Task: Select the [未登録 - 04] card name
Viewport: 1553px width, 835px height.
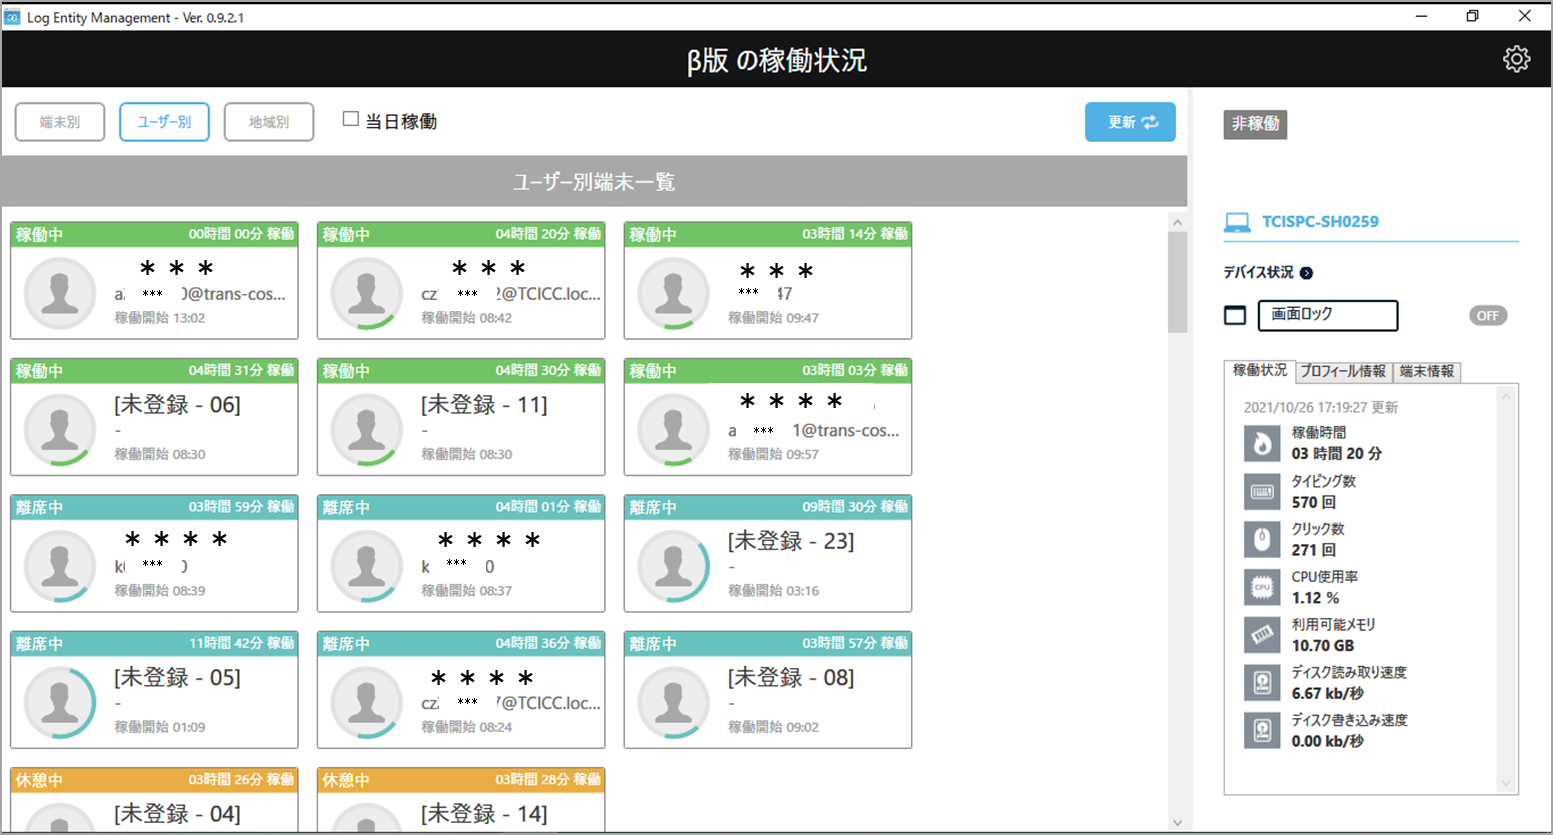Action: coord(177,814)
